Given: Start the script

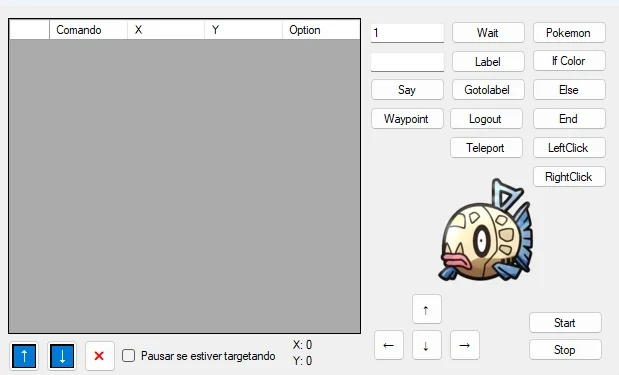Looking at the screenshot, I should [565, 323].
